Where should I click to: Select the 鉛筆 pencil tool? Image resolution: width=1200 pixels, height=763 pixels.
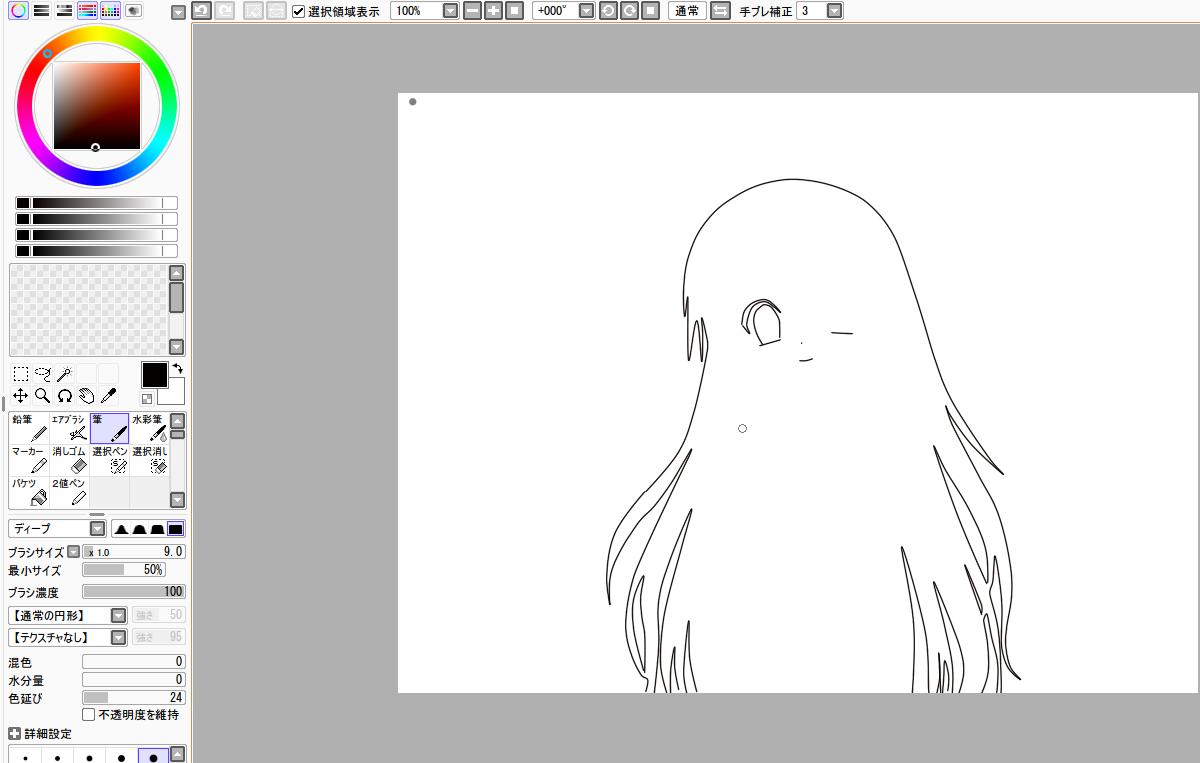coord(29,428)
